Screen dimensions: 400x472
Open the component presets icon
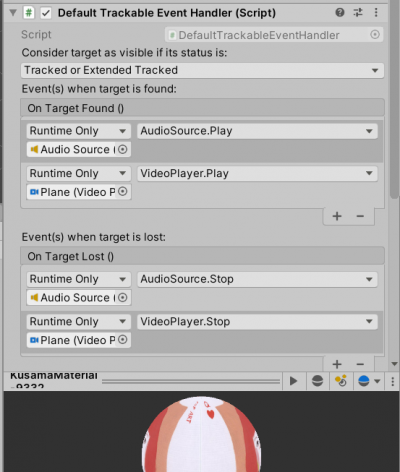coord(358,13)
